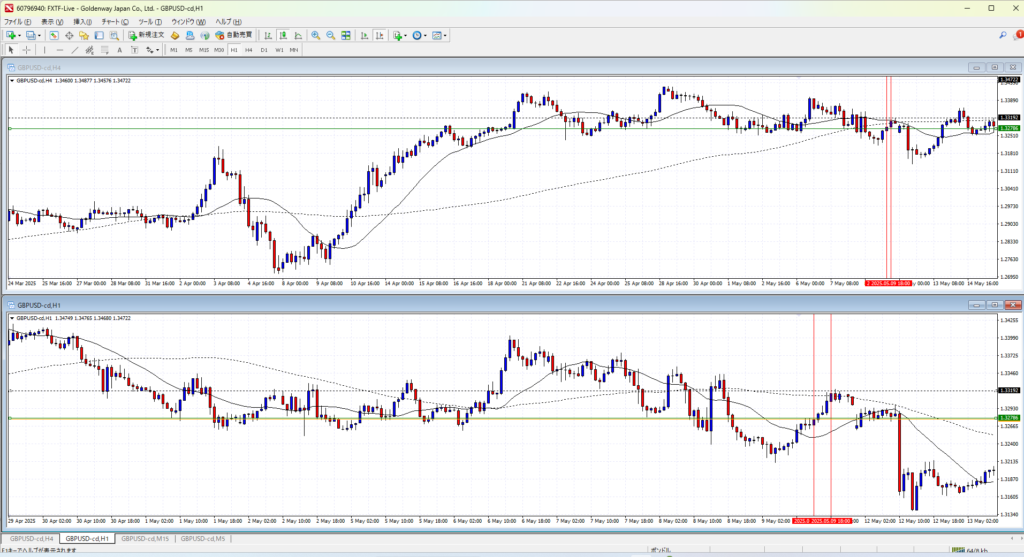Switch timeframe to H4
The width and height of the screenshot is (1024, 557).
tap(249, 49)
